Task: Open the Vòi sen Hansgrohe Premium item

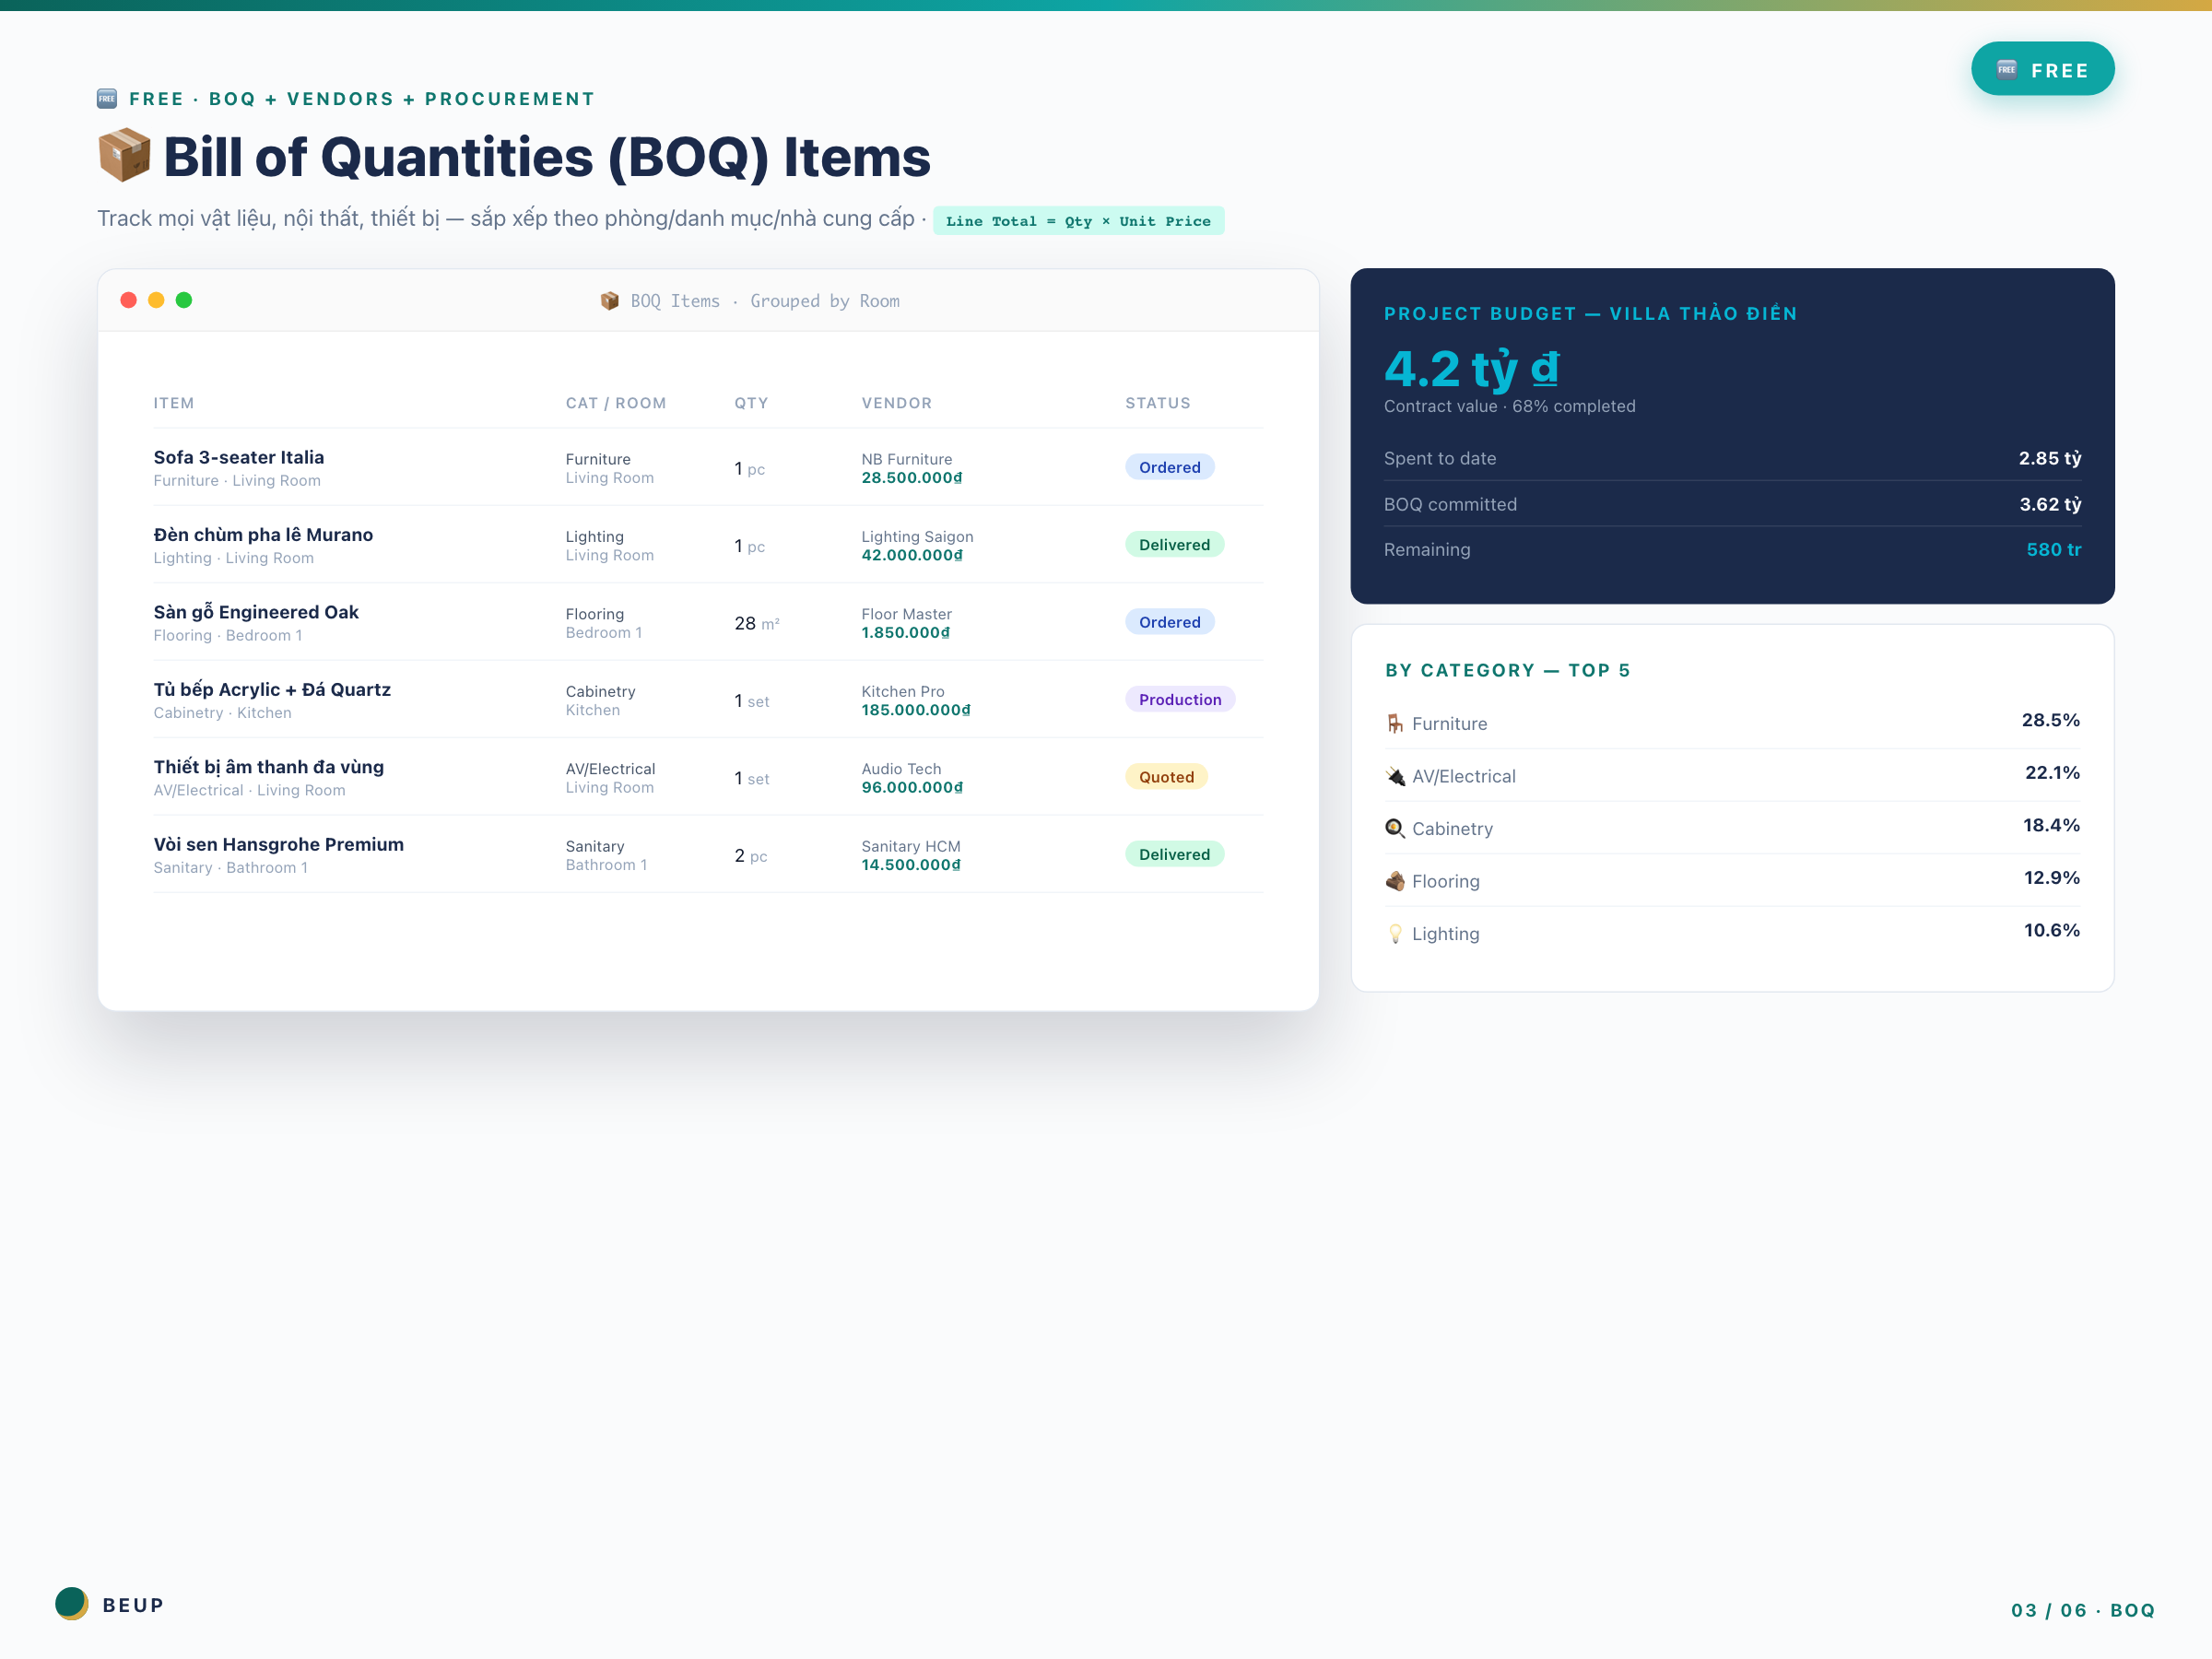Action: [279, 844]
